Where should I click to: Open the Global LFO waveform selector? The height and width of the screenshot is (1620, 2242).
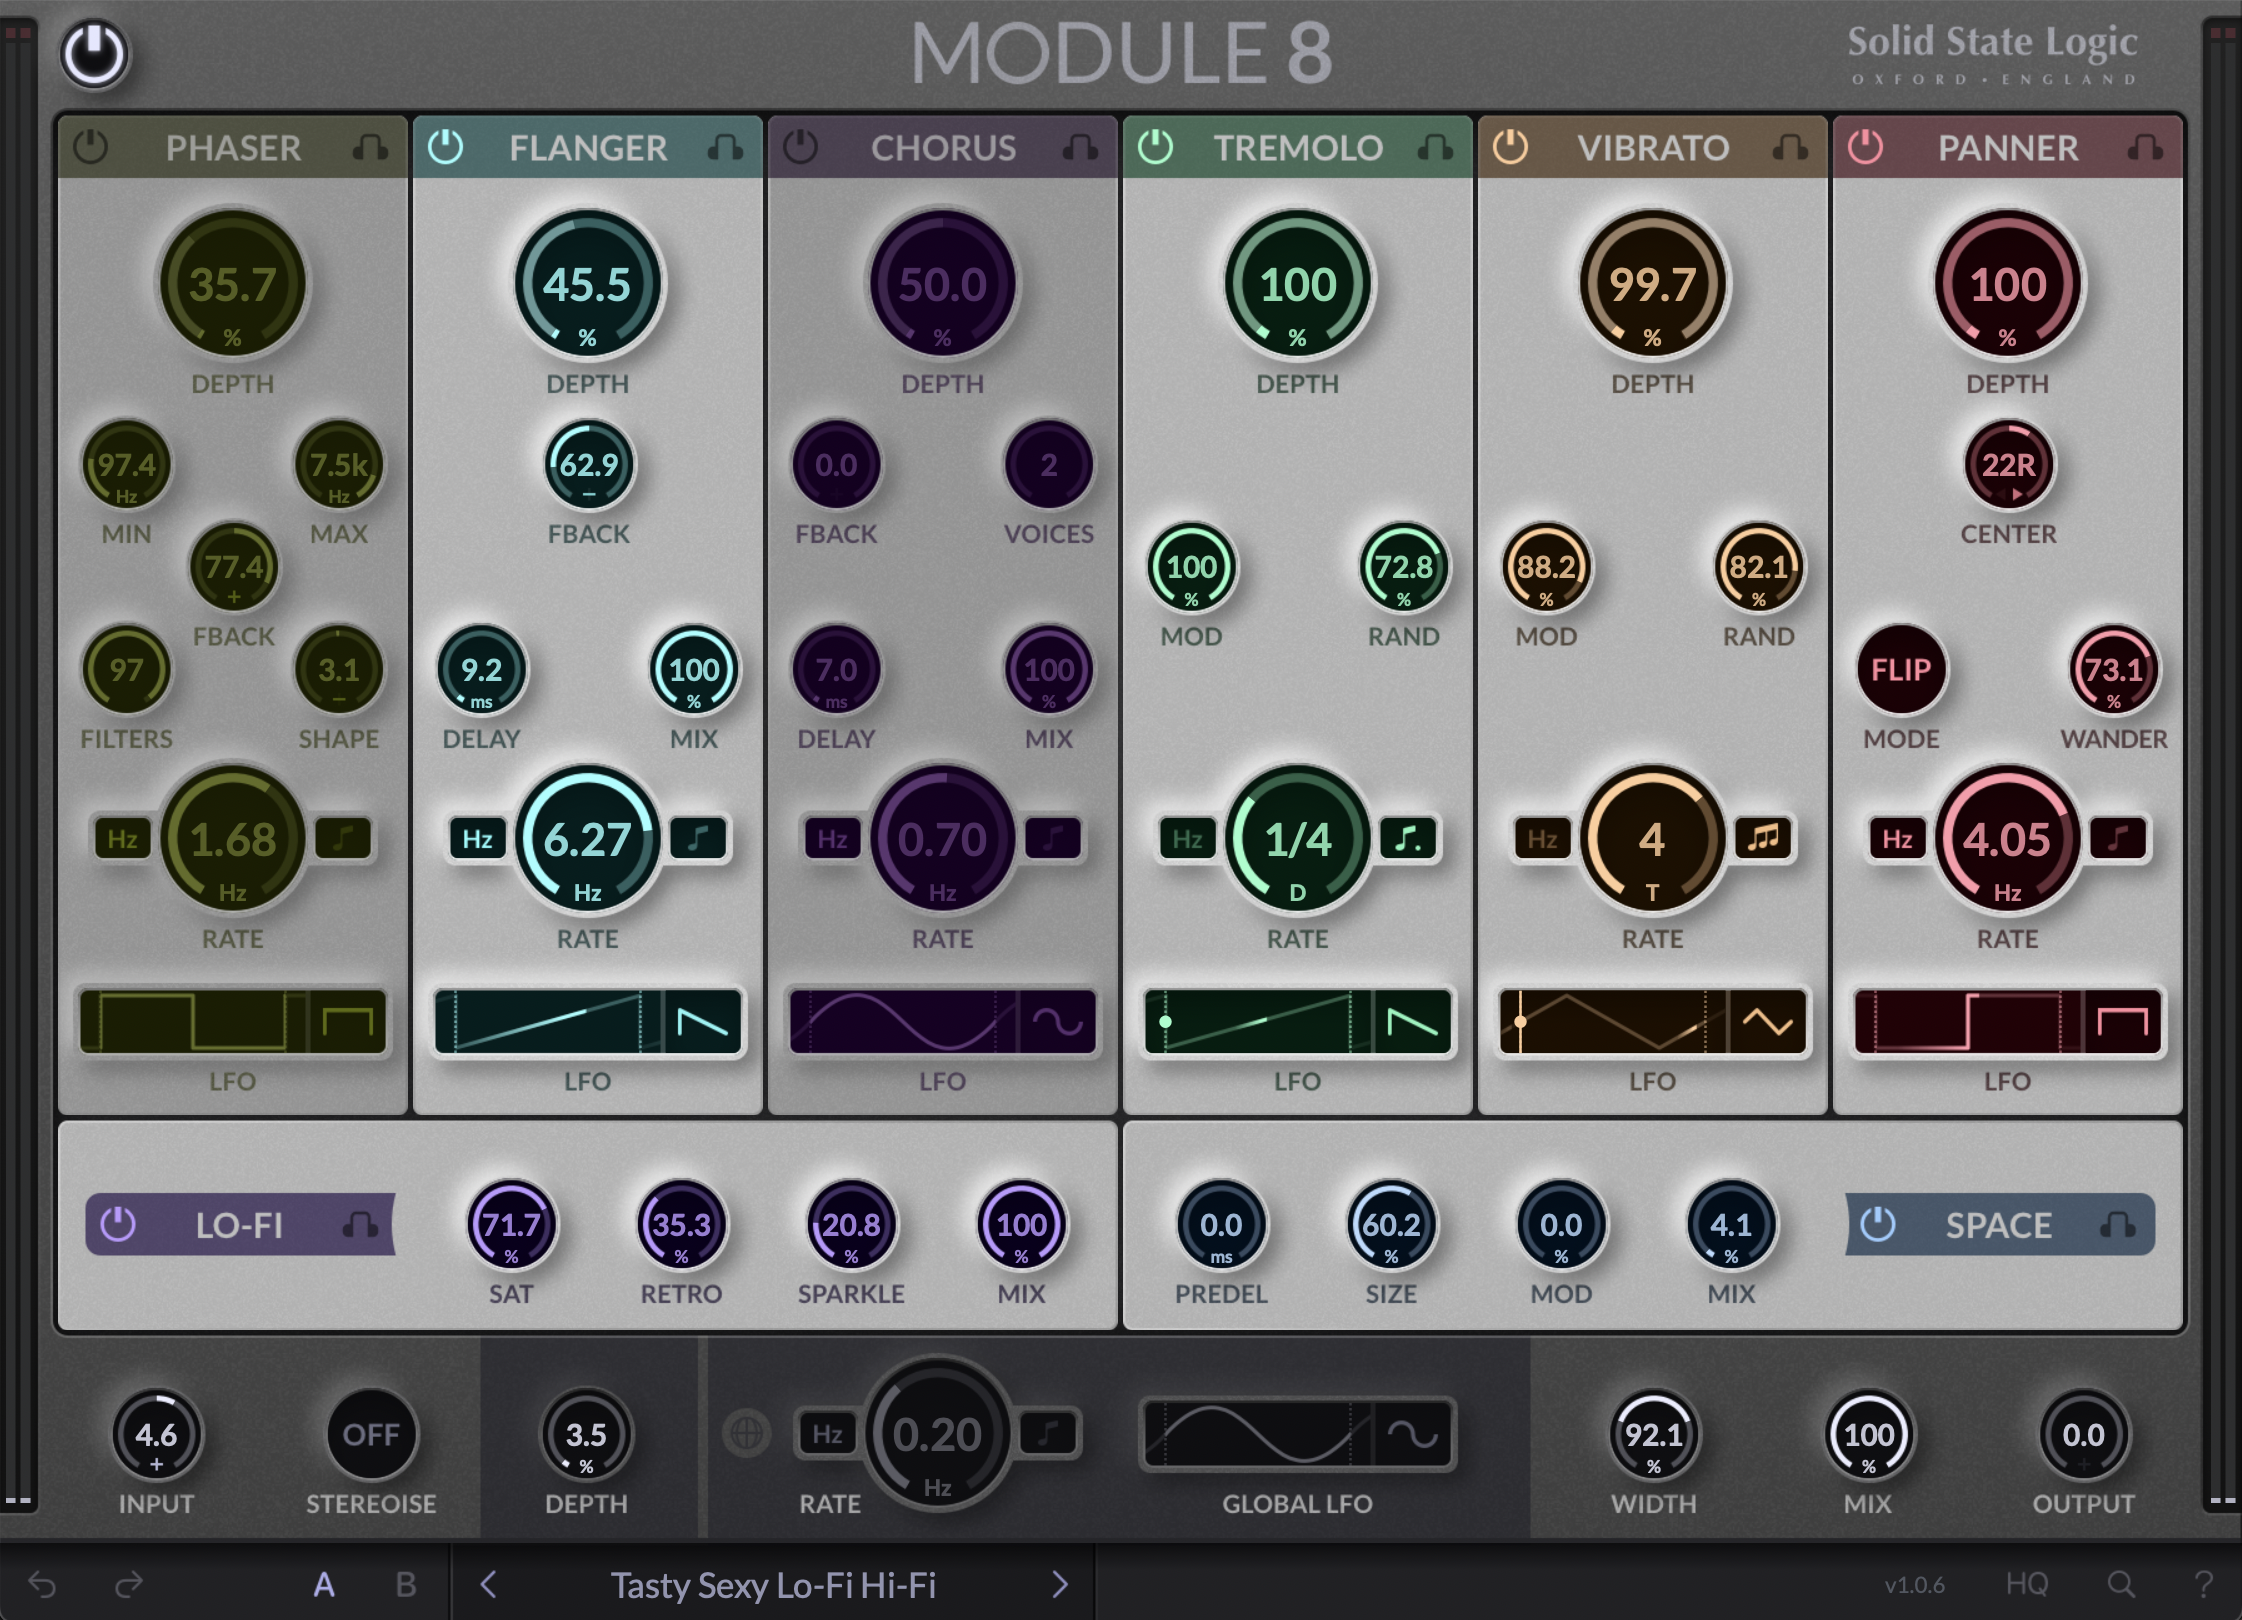(1412, 1432)
